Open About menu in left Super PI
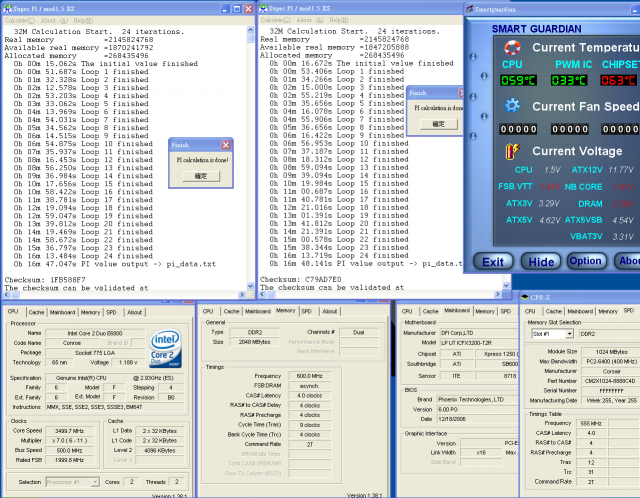Image resolution: width=640 pixels, height=498 pixels. click(x=54, y=20)
